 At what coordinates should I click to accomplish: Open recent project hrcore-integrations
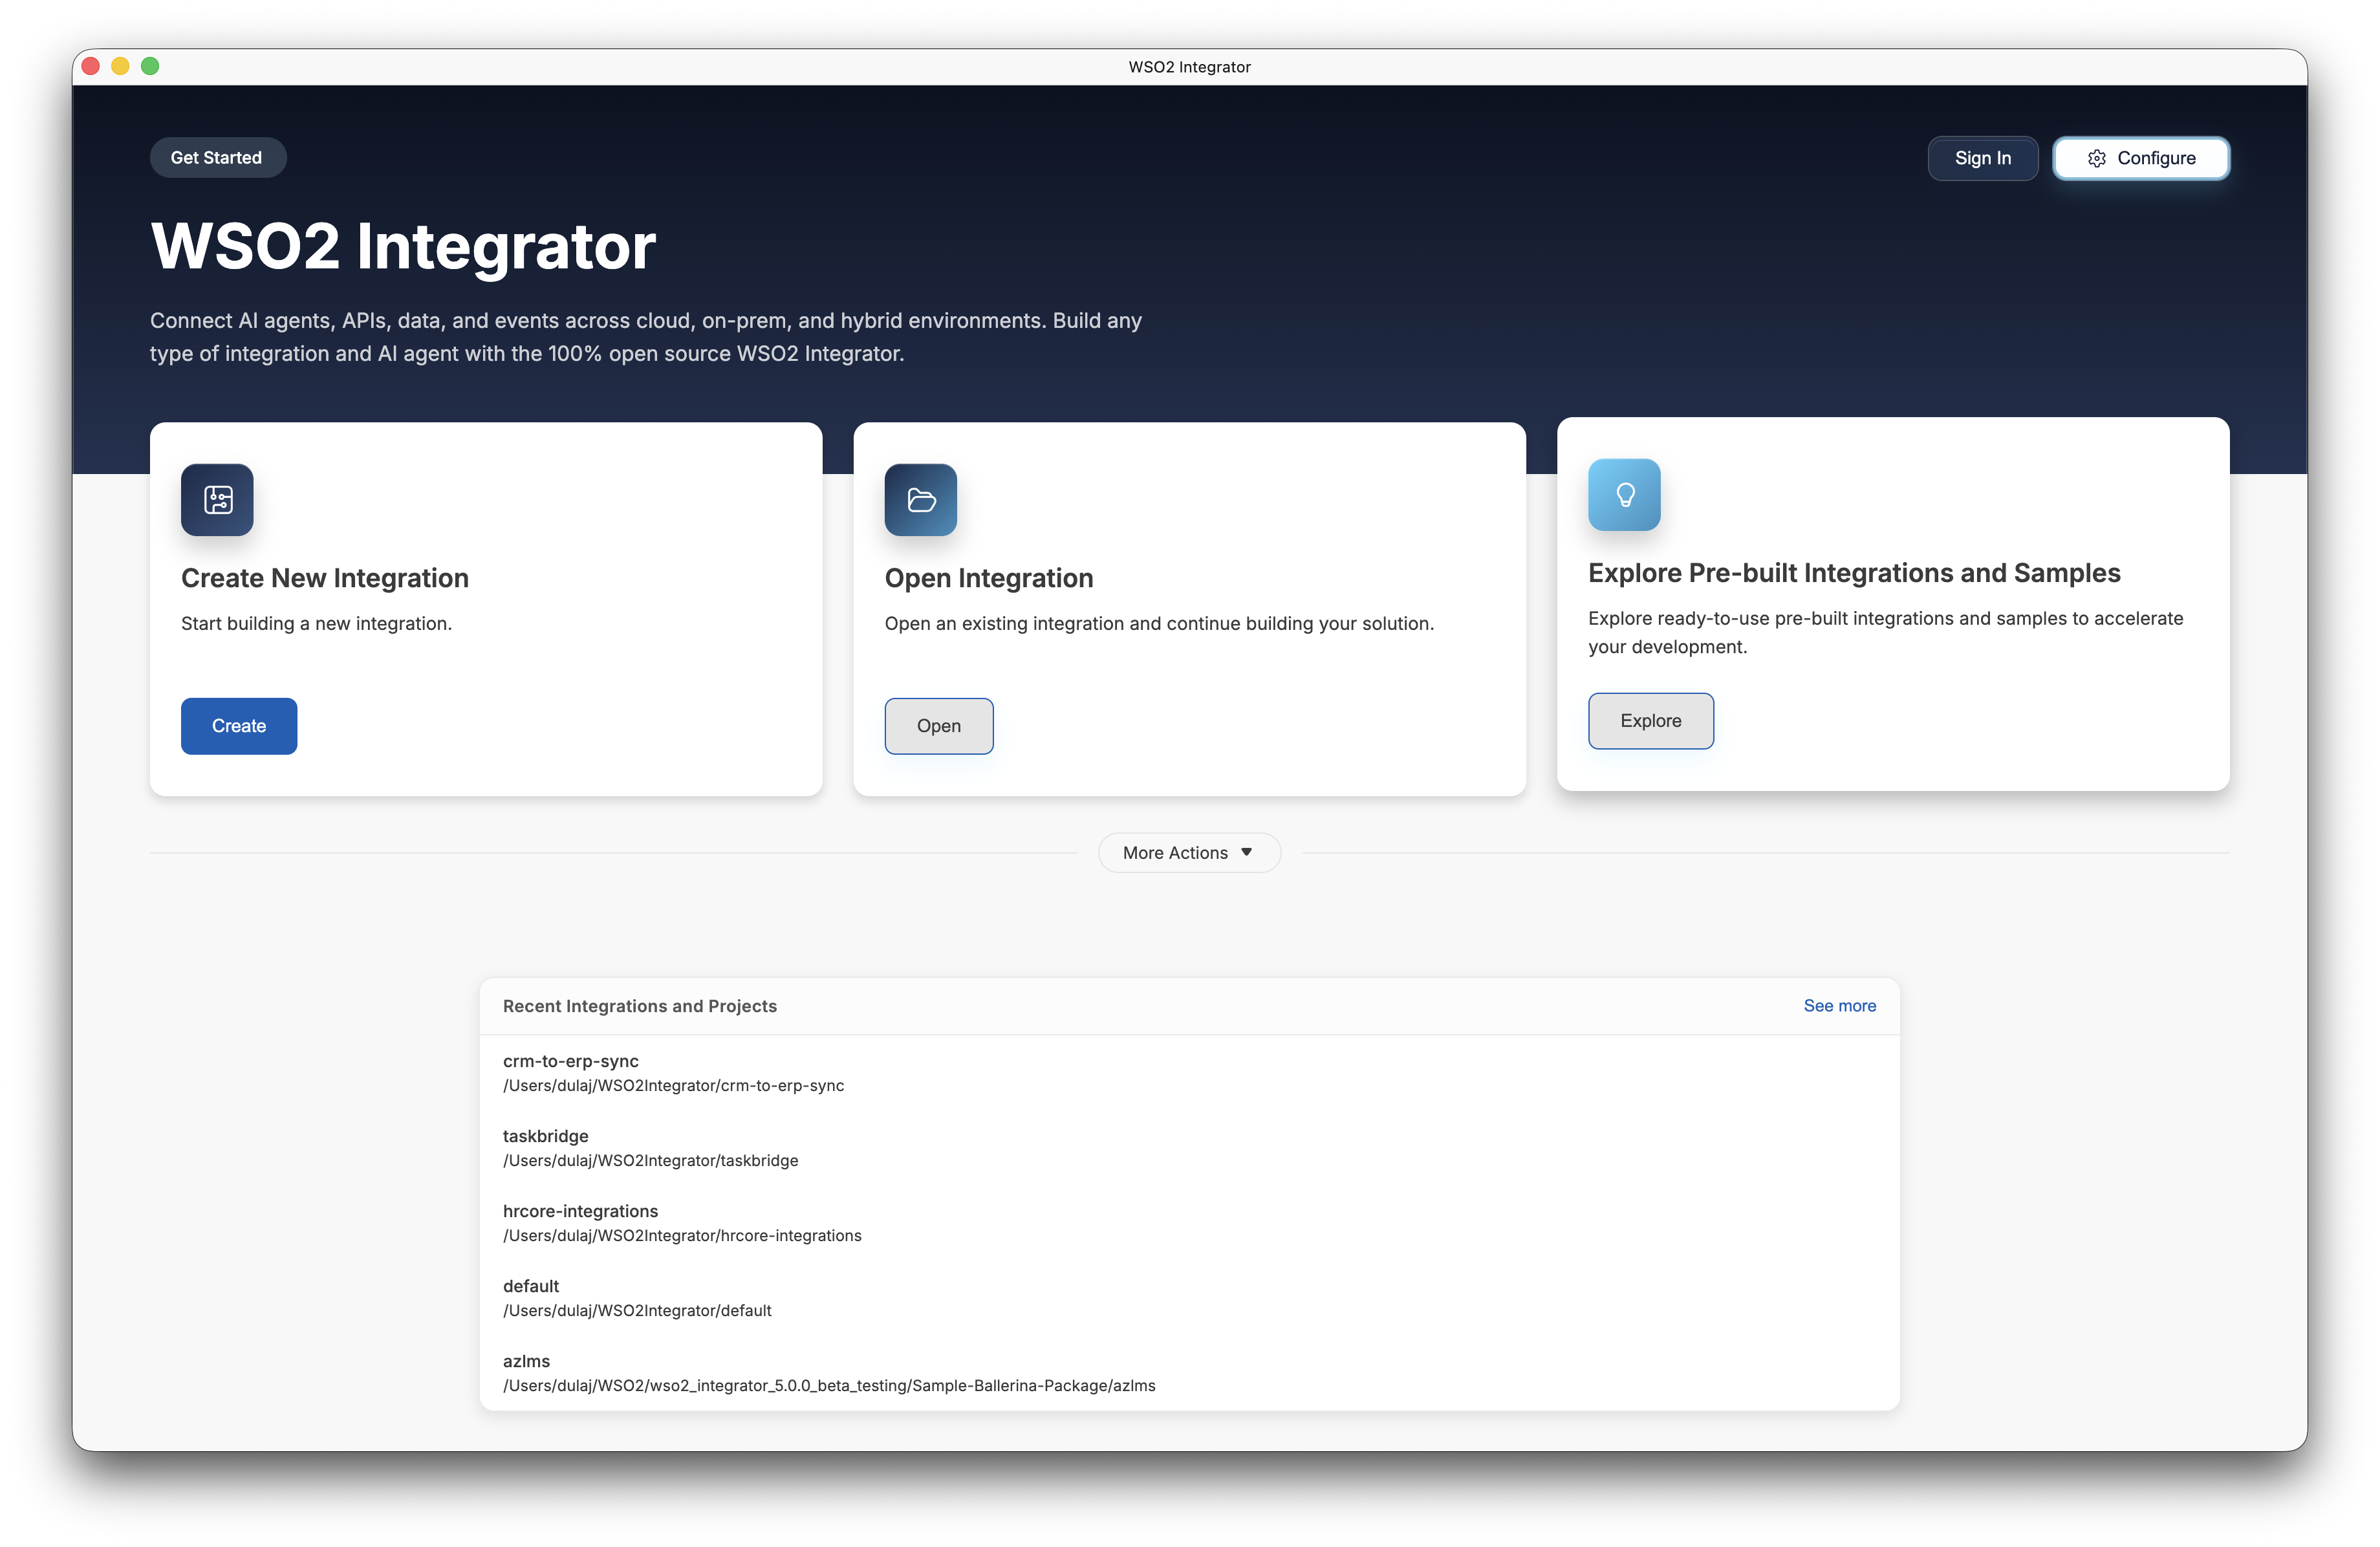click(x=580, y=1210)
